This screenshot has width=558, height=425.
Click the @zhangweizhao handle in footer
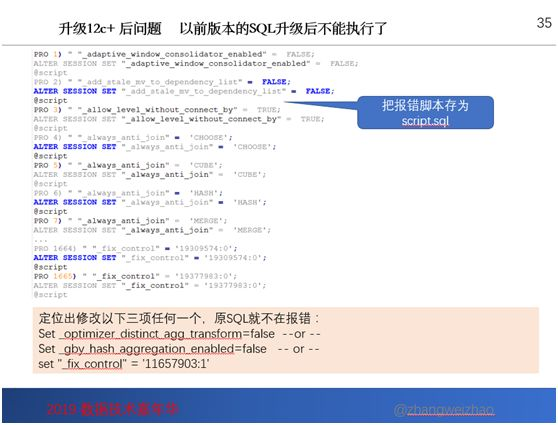[444, 410]
